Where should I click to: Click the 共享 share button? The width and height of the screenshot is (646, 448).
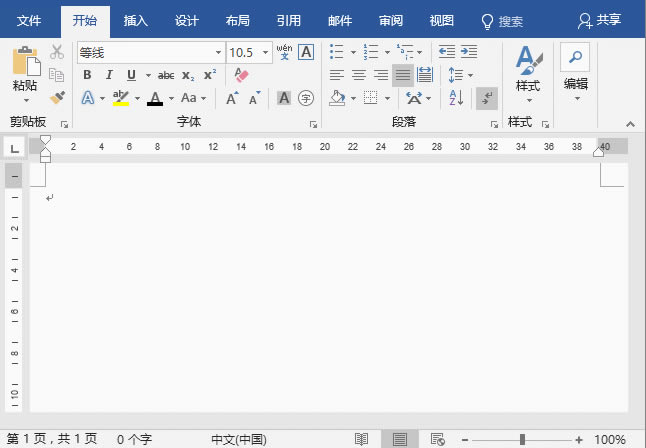(x=599, y=20)
